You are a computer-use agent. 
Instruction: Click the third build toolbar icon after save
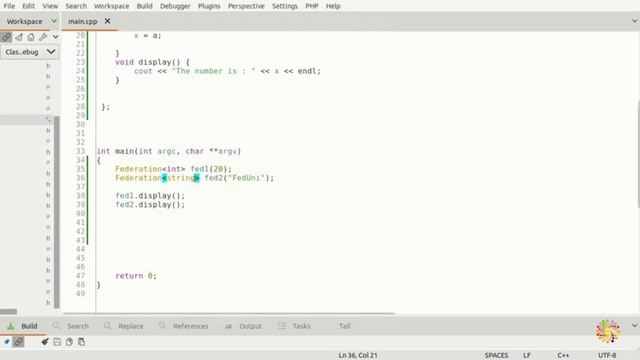pyautogui.click(x=69, y=342)
